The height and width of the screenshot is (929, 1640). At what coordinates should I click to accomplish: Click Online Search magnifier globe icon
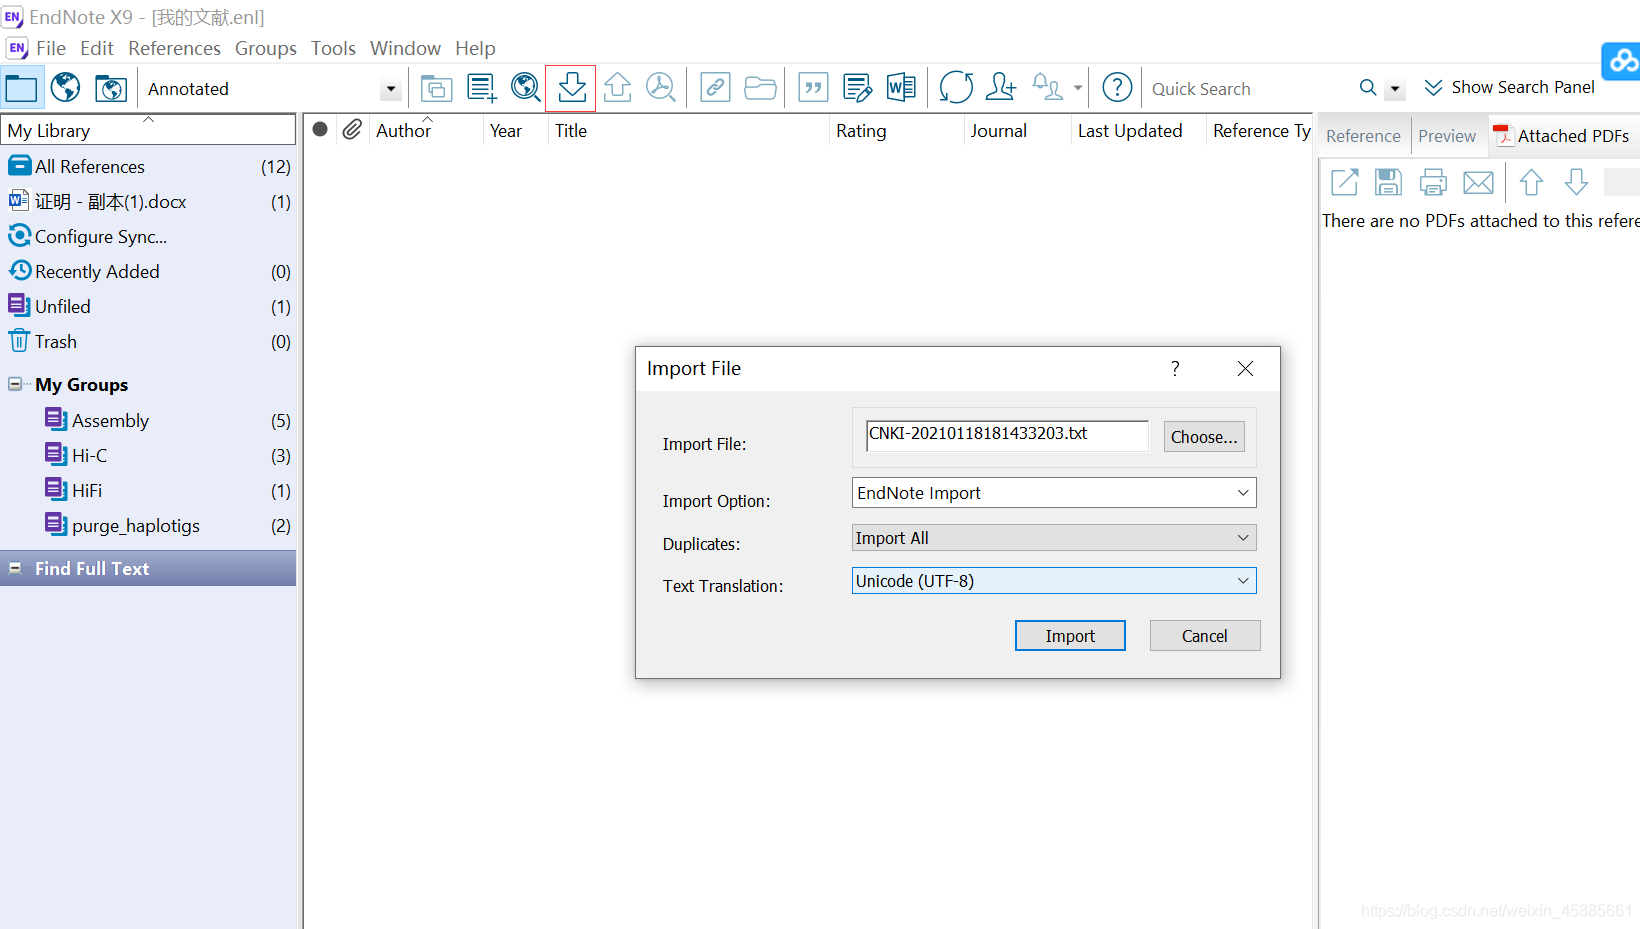point(526,88)
